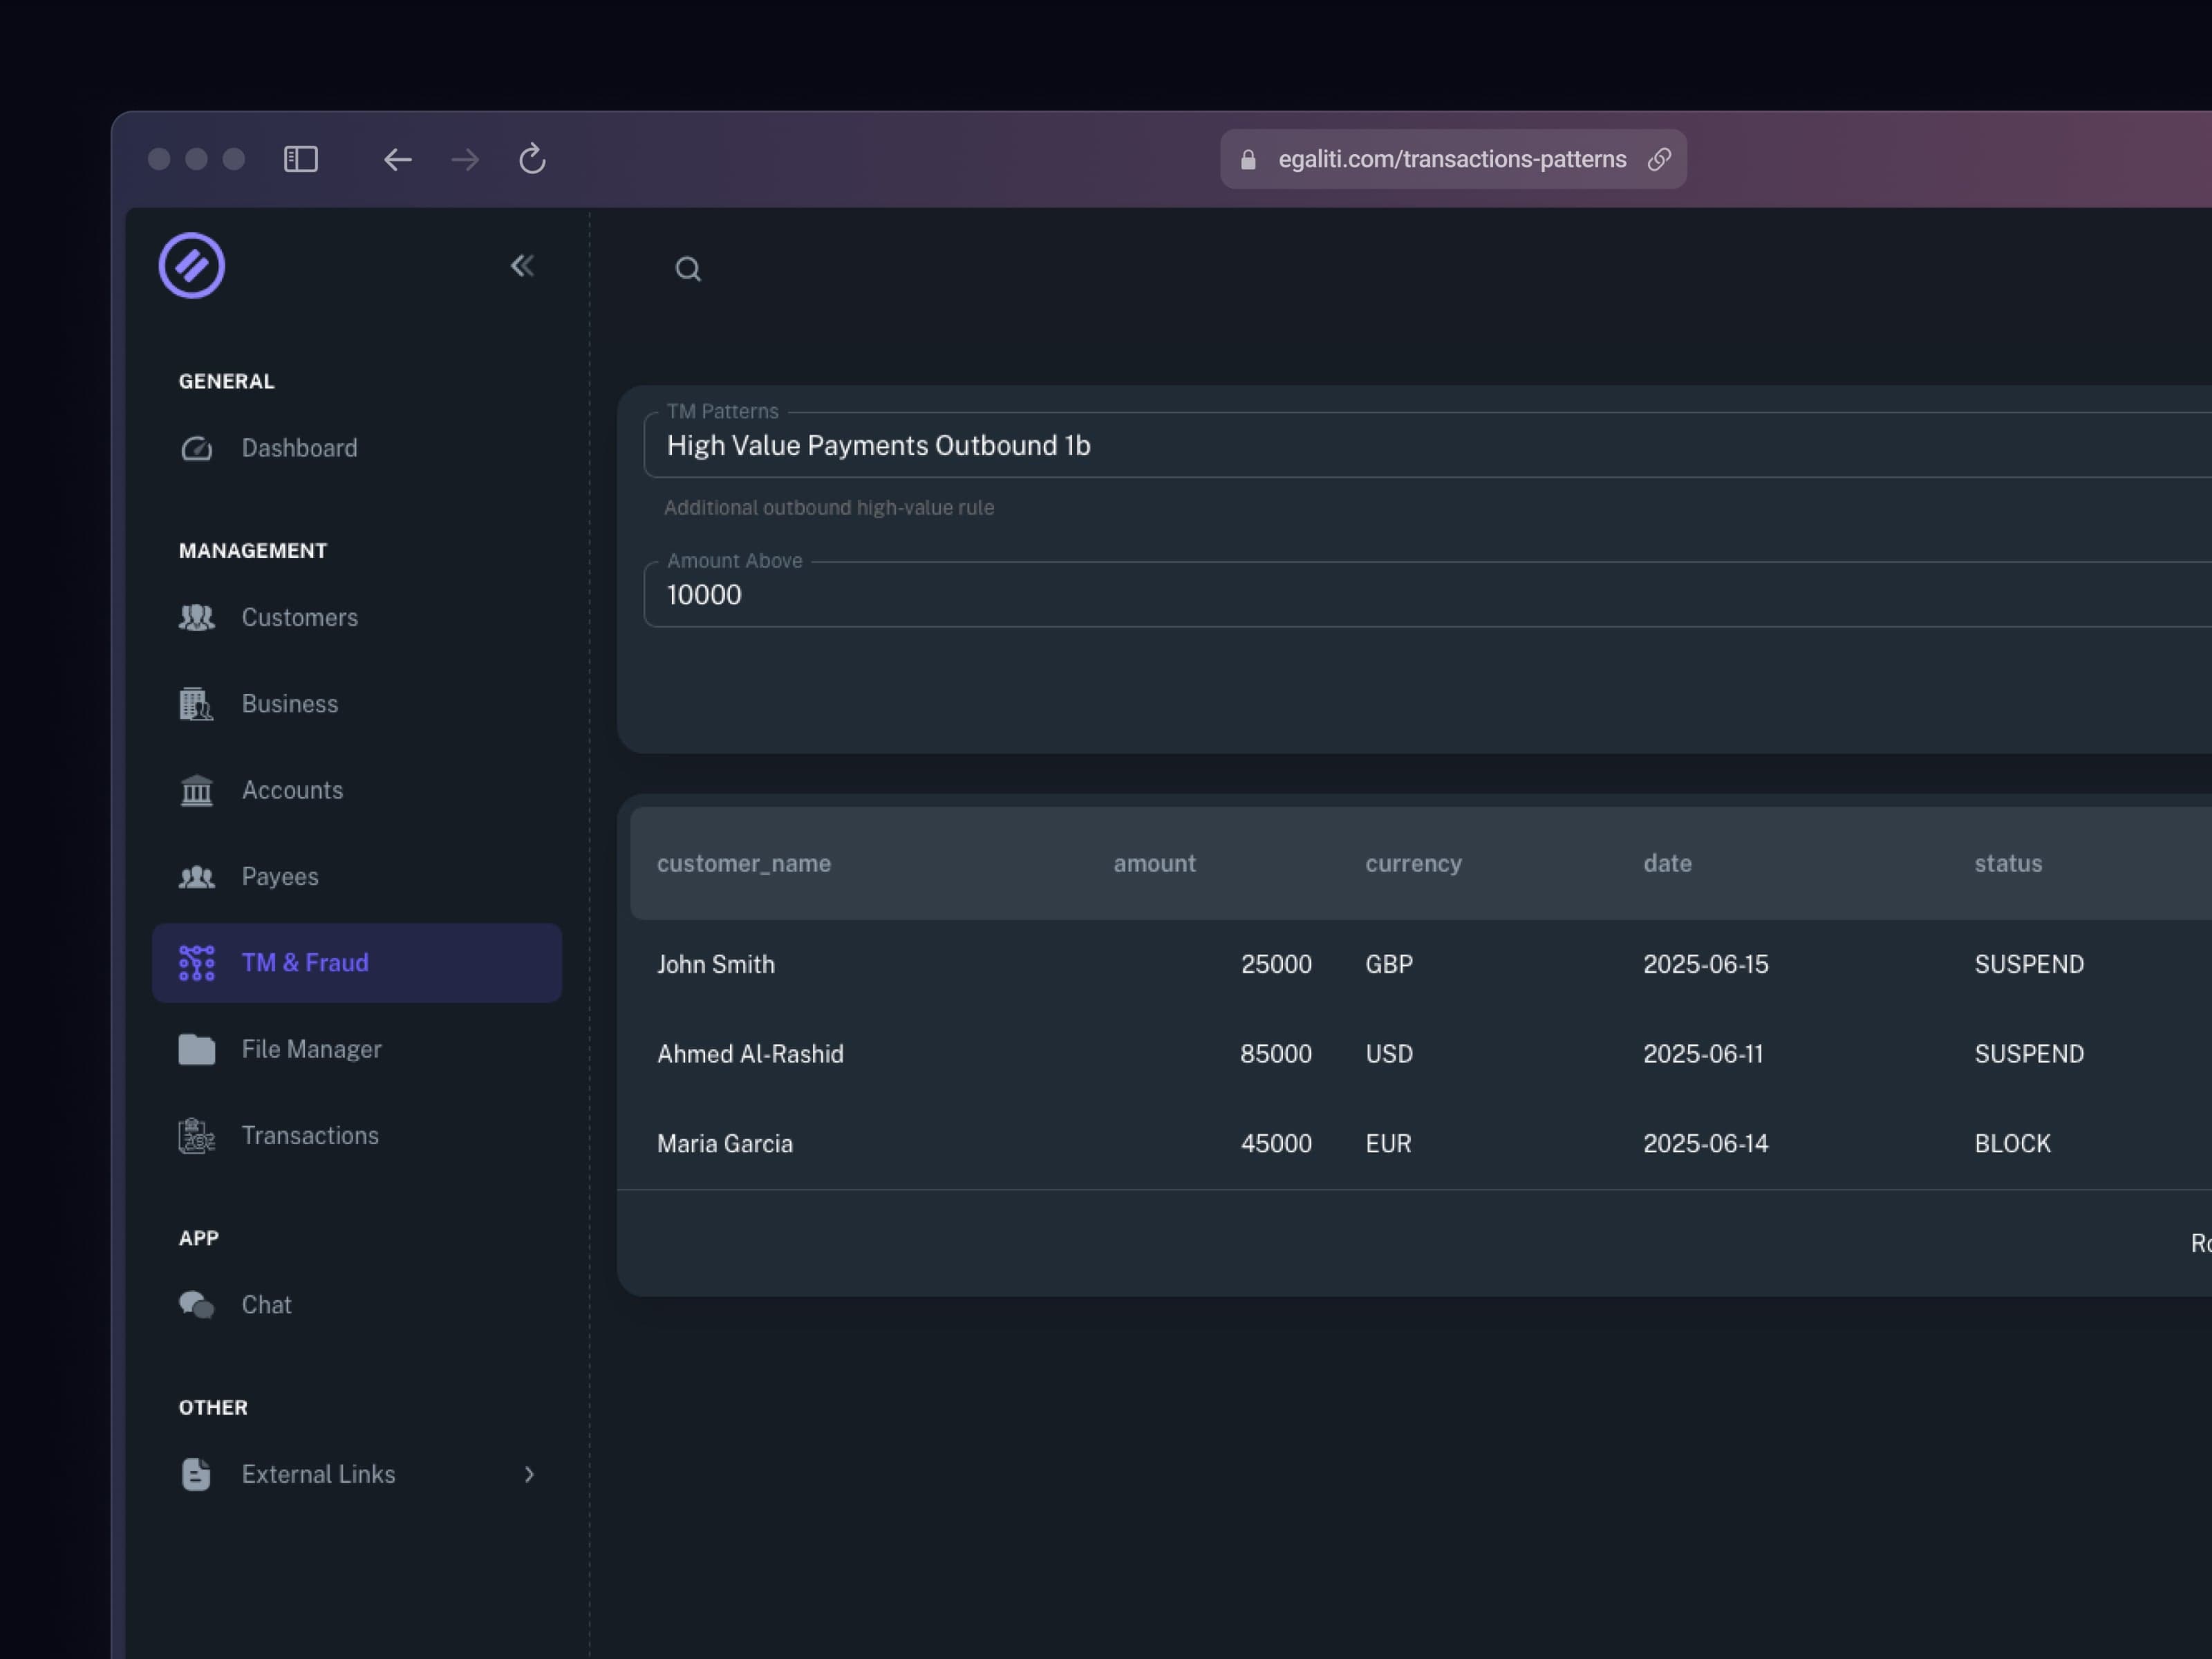Viewport: 2212px width, 1659px height.
Task: Sort by date column header
Action: click(x=1667, y=864)
